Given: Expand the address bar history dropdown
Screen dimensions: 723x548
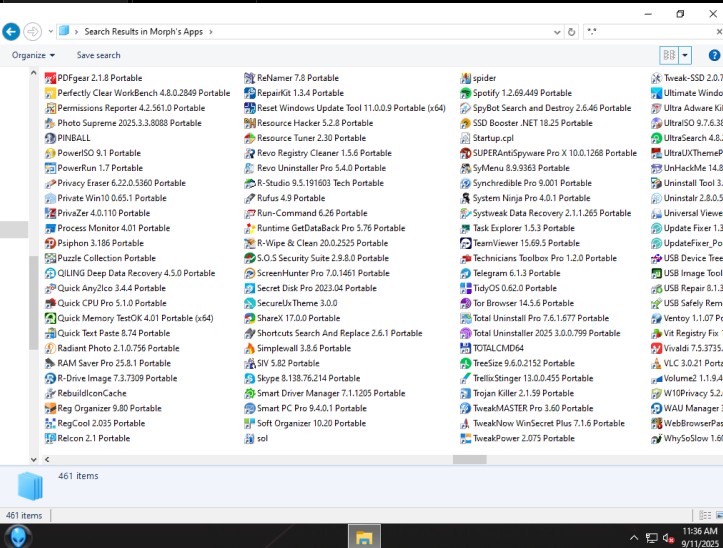Looking at the screenshot, I should pyautogui.click(x=557, y=32).
